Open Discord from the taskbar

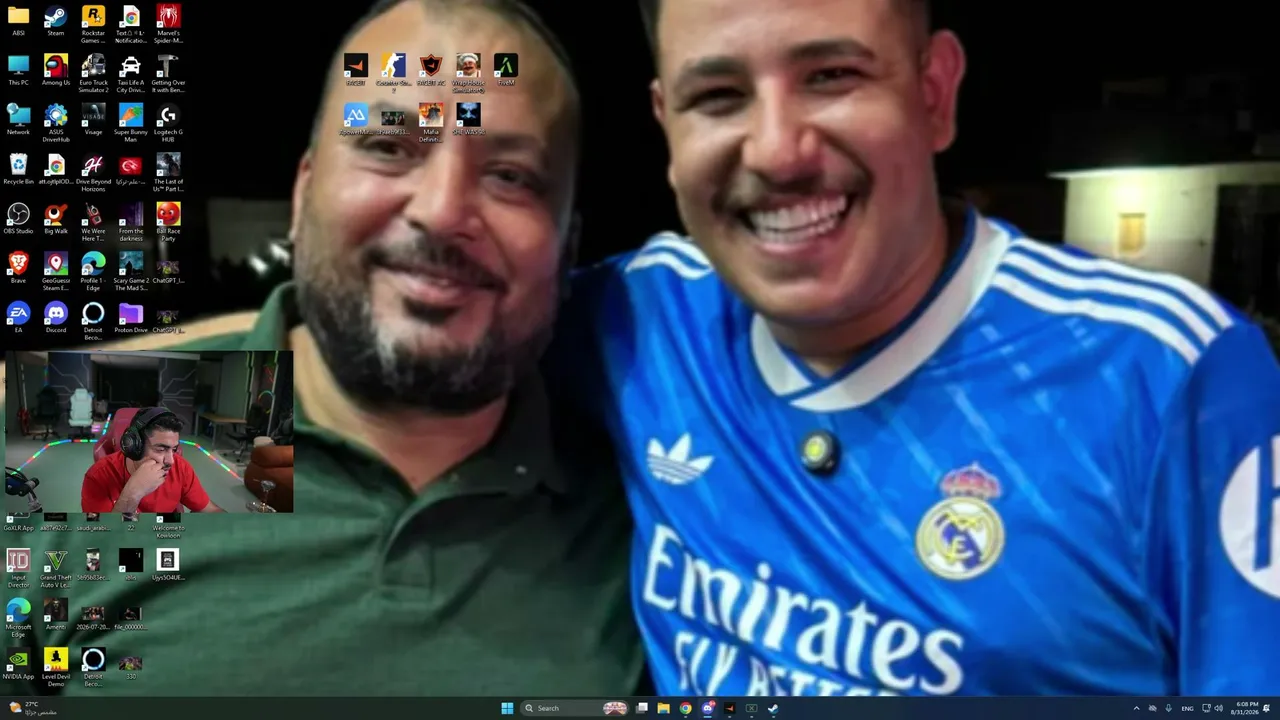click(x=707, y=708)
